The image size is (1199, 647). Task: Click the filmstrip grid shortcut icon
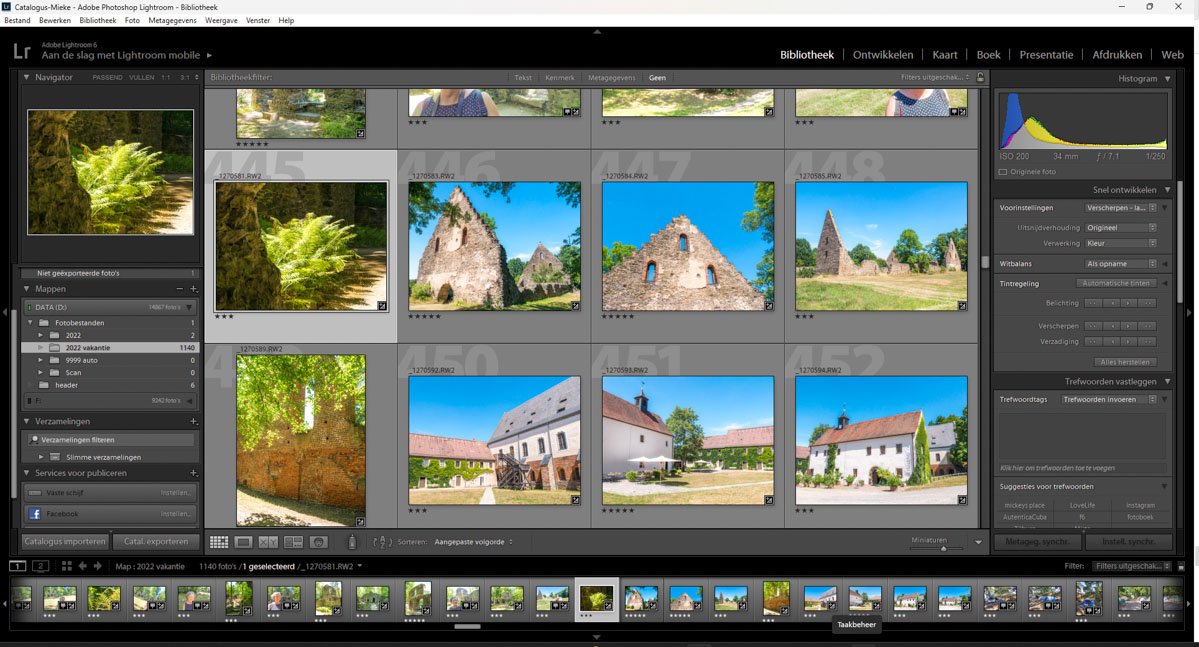point(67,566)
